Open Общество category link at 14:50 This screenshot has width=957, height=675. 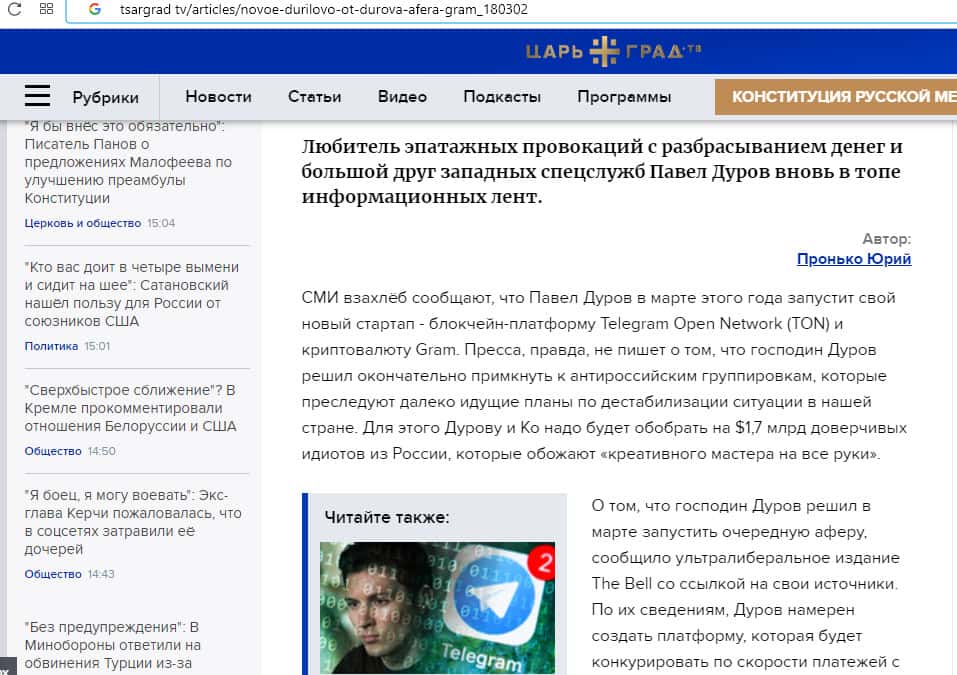click(x=53, y=451)
